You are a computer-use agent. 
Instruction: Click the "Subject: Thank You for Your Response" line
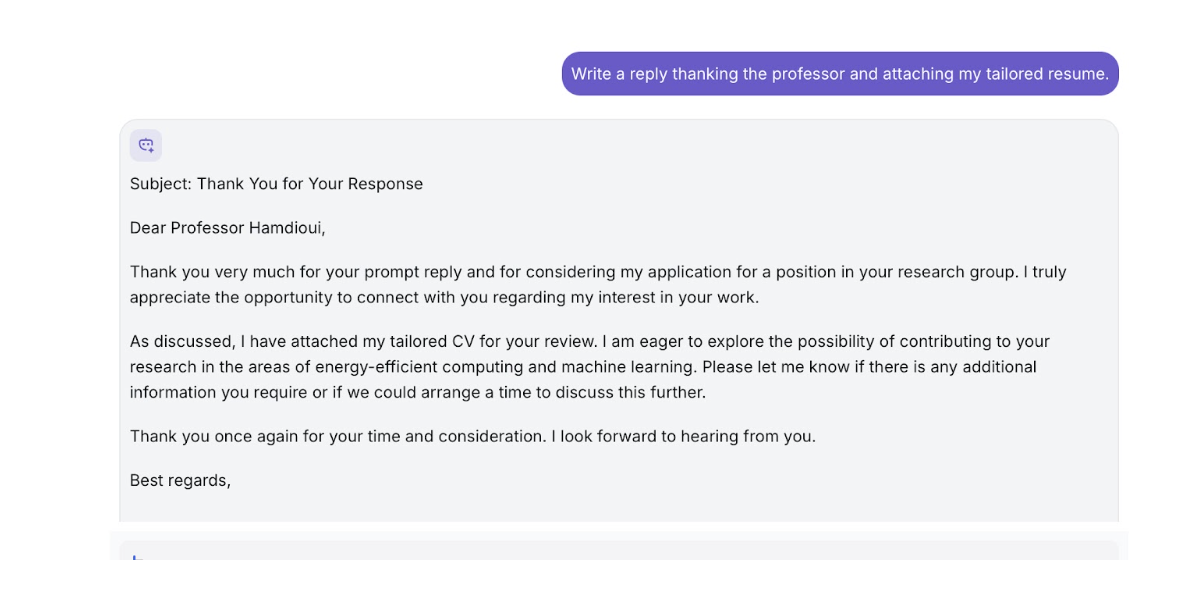pyautogui.click(x=276, y=184)
